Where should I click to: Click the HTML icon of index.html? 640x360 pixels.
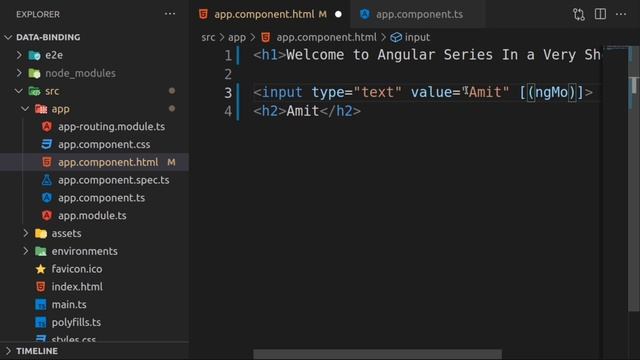(40, 287)
